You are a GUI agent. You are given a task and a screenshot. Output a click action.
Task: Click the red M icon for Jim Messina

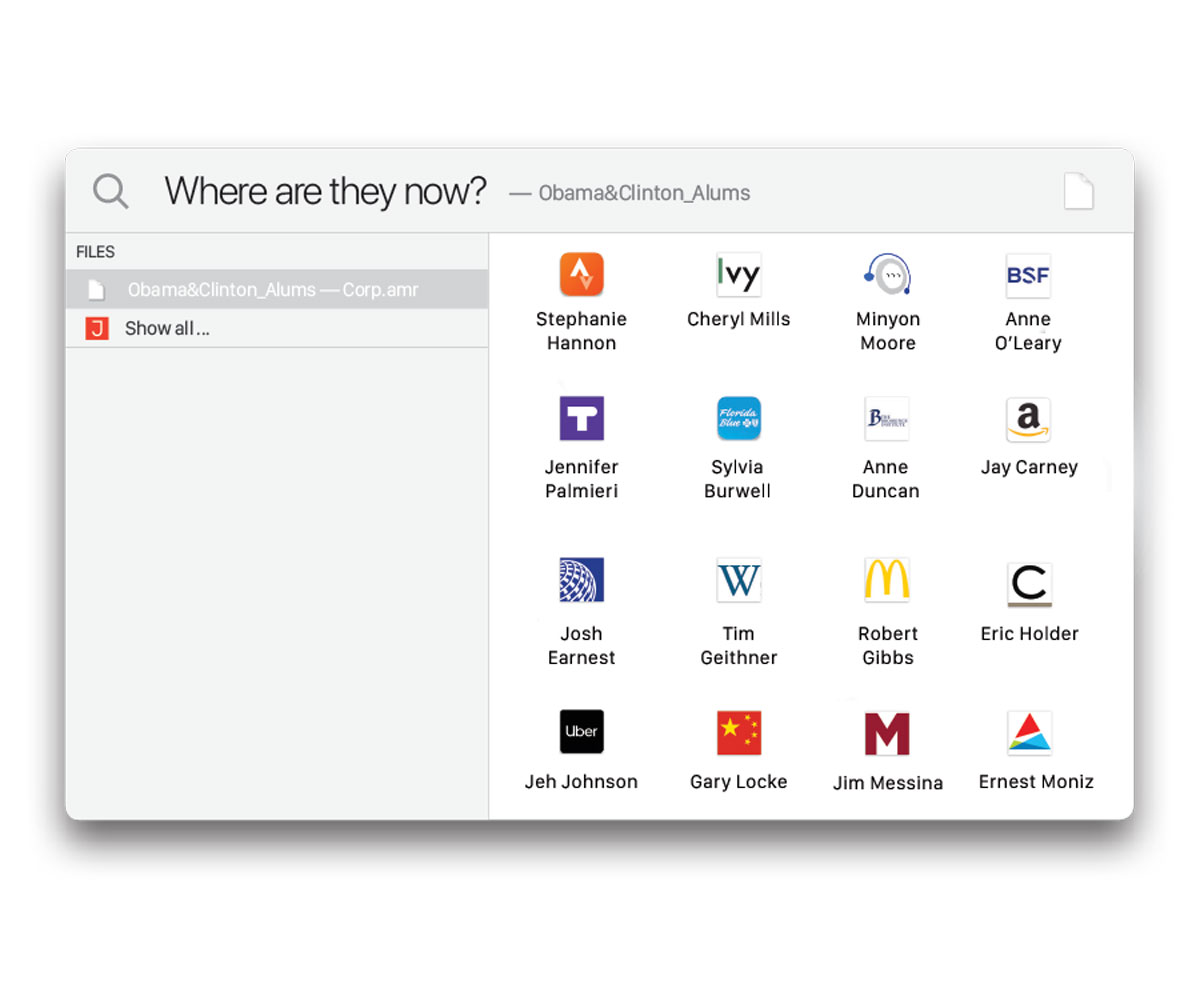887,733
